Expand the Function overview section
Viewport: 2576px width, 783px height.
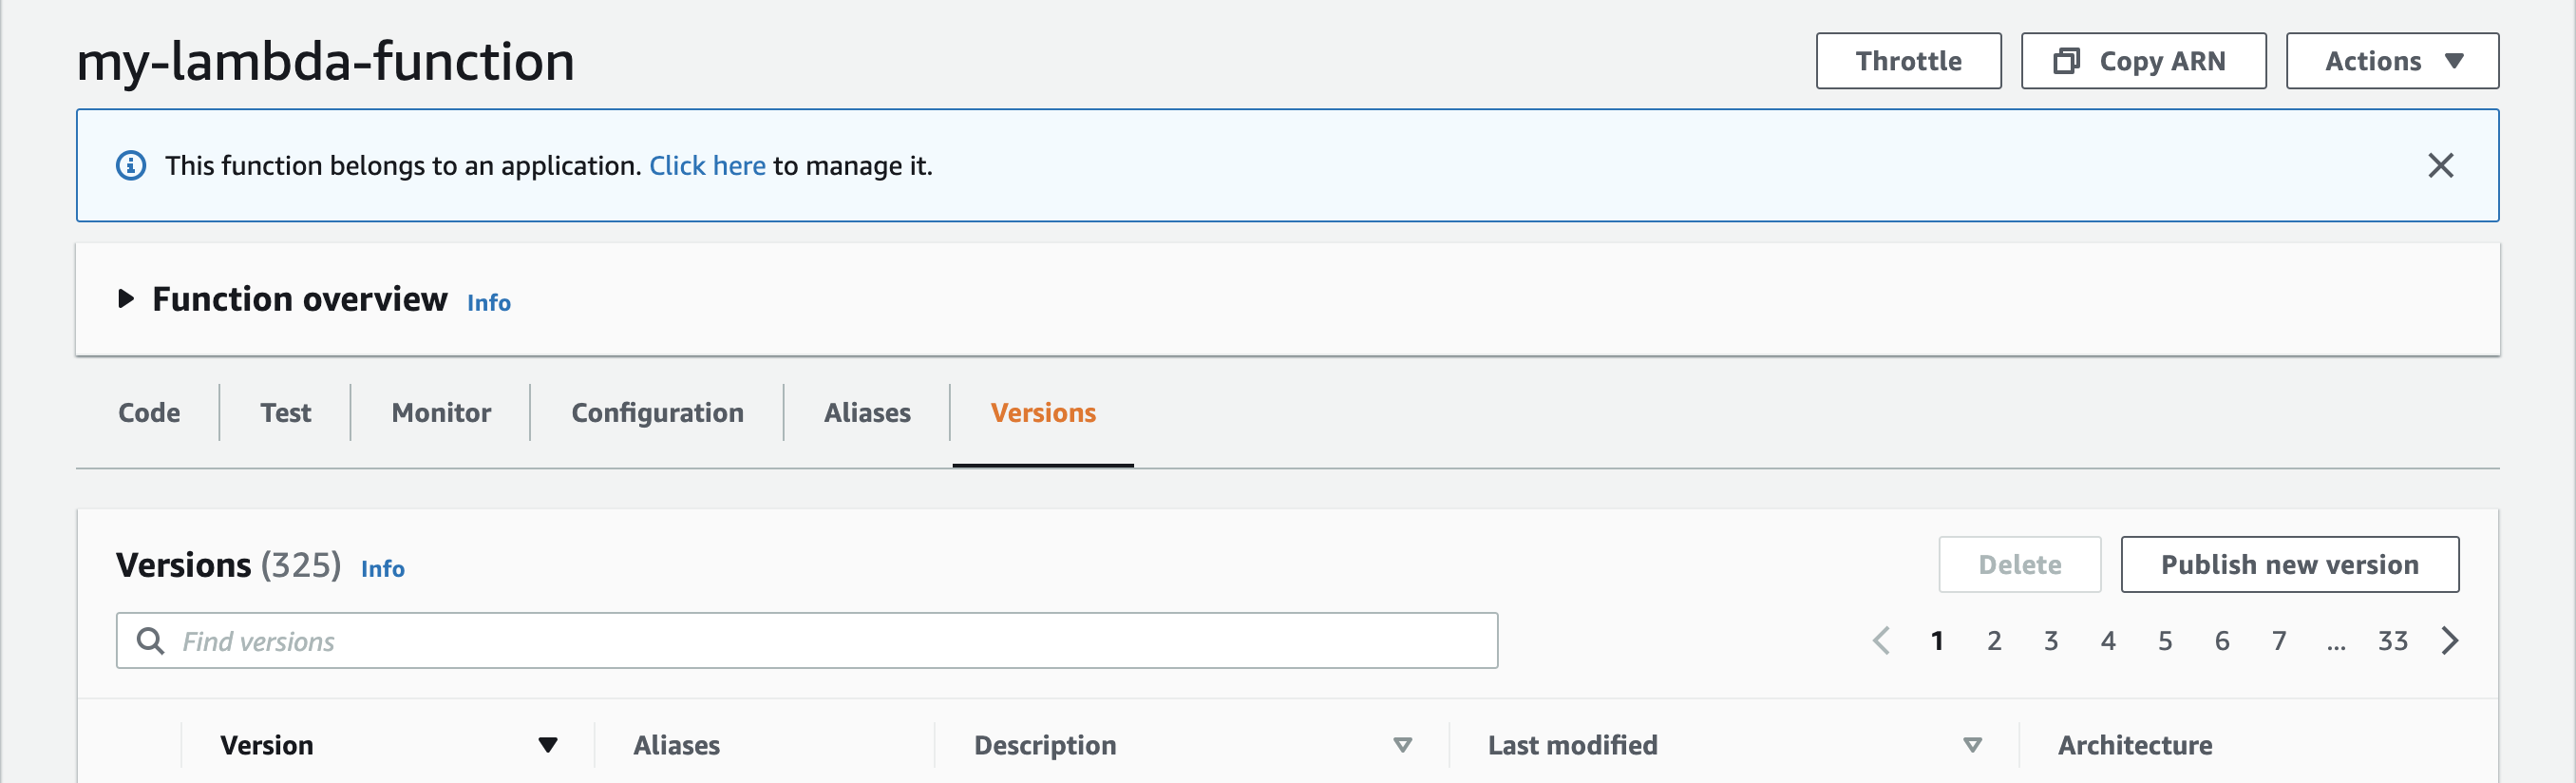click(126, 298)
